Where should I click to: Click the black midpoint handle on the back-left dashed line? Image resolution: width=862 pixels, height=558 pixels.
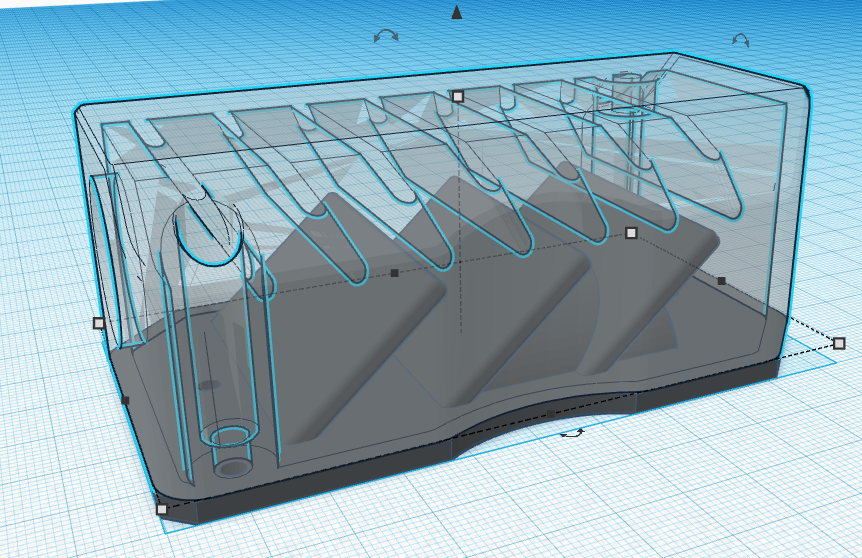pos(395,272)
